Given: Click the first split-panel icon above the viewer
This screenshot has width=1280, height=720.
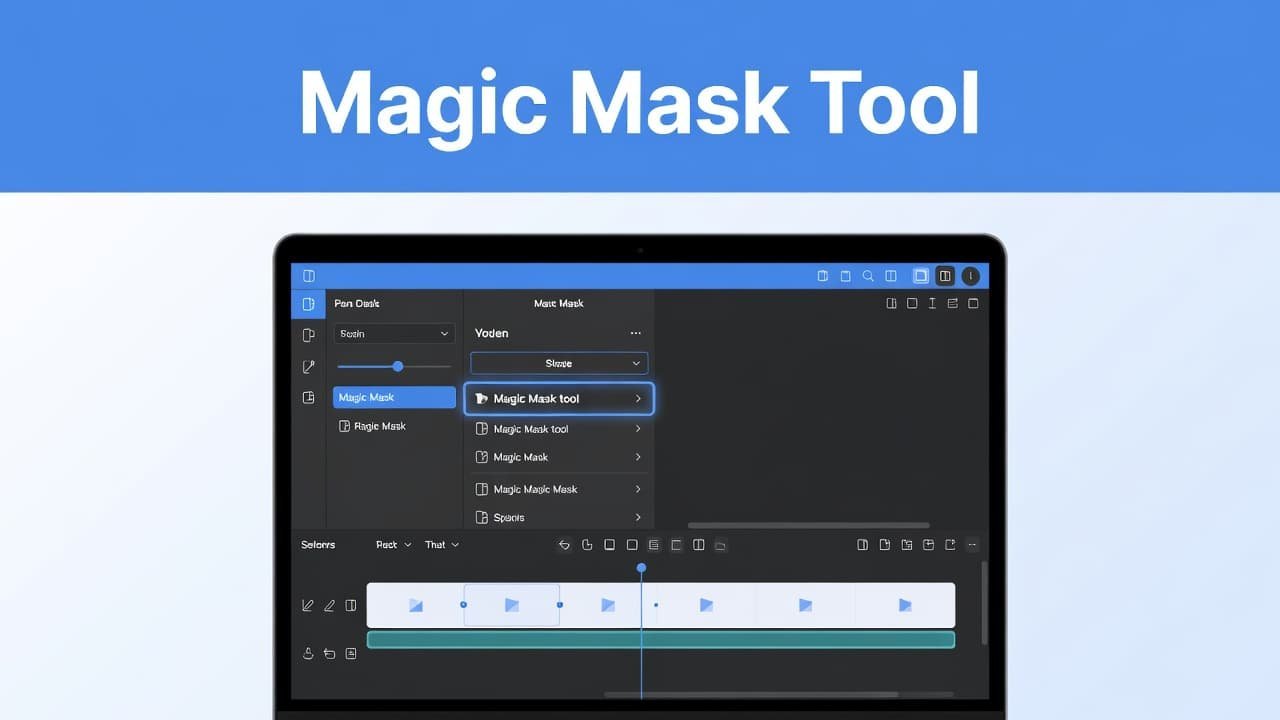Looking at the screenshot, I should click(x=891, y=303).
